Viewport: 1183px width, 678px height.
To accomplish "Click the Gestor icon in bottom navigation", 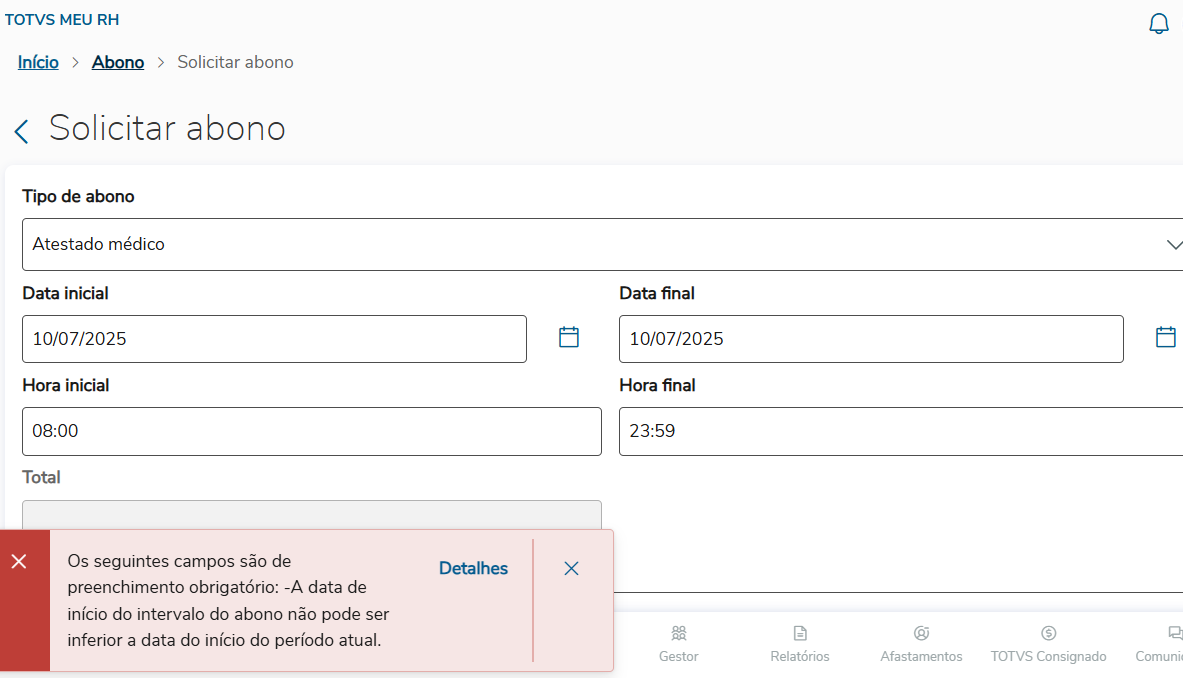I will tap(679, 633).
